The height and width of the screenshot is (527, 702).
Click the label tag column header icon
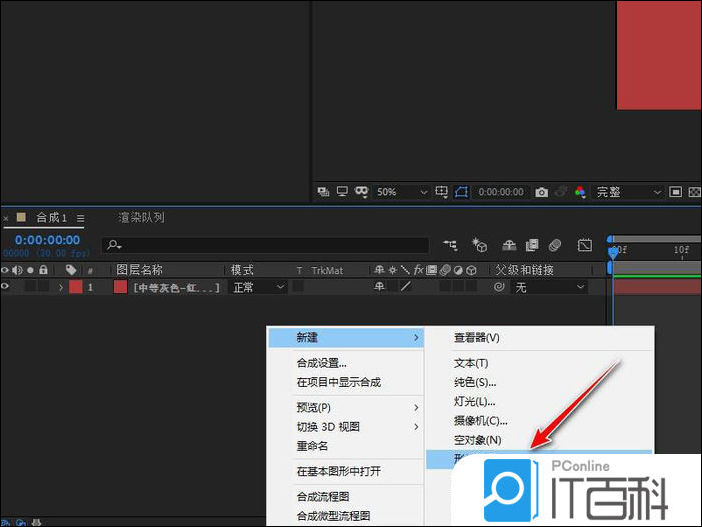click(71, 270)
